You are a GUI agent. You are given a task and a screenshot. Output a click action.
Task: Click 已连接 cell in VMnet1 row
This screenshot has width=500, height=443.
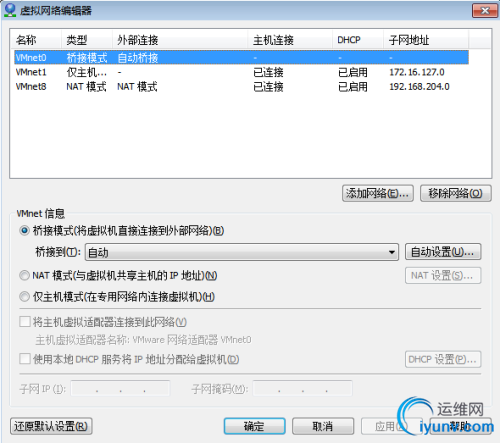268,72
